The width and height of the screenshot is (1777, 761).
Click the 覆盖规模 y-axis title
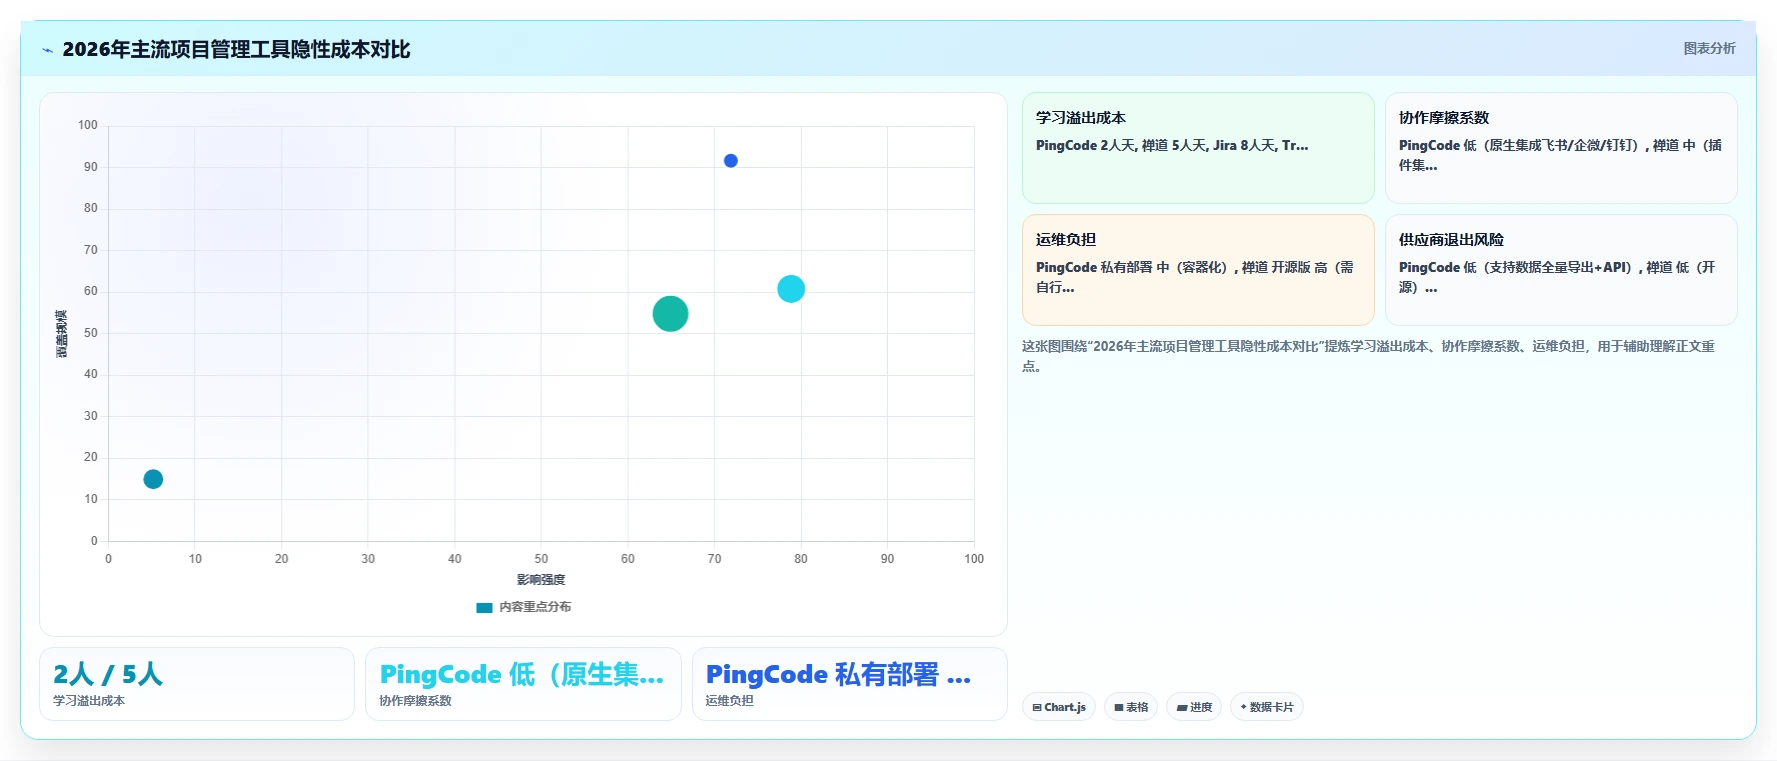[x=61, y=334]
